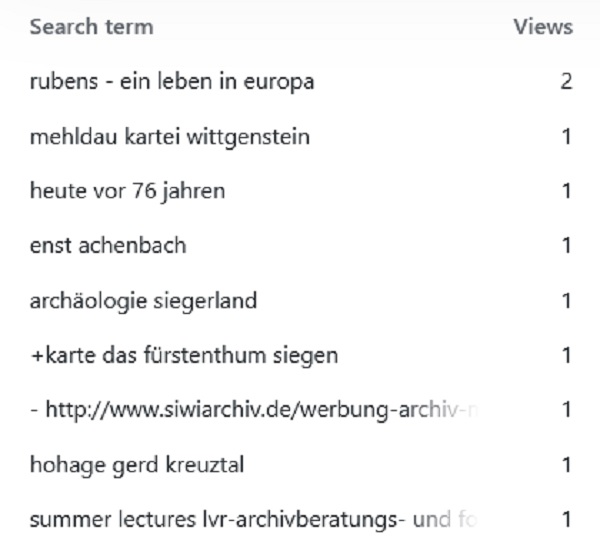Select 'summer lectures lvr-archivberatungs' entry
The image size is (600, 551).
coord(253,520)
